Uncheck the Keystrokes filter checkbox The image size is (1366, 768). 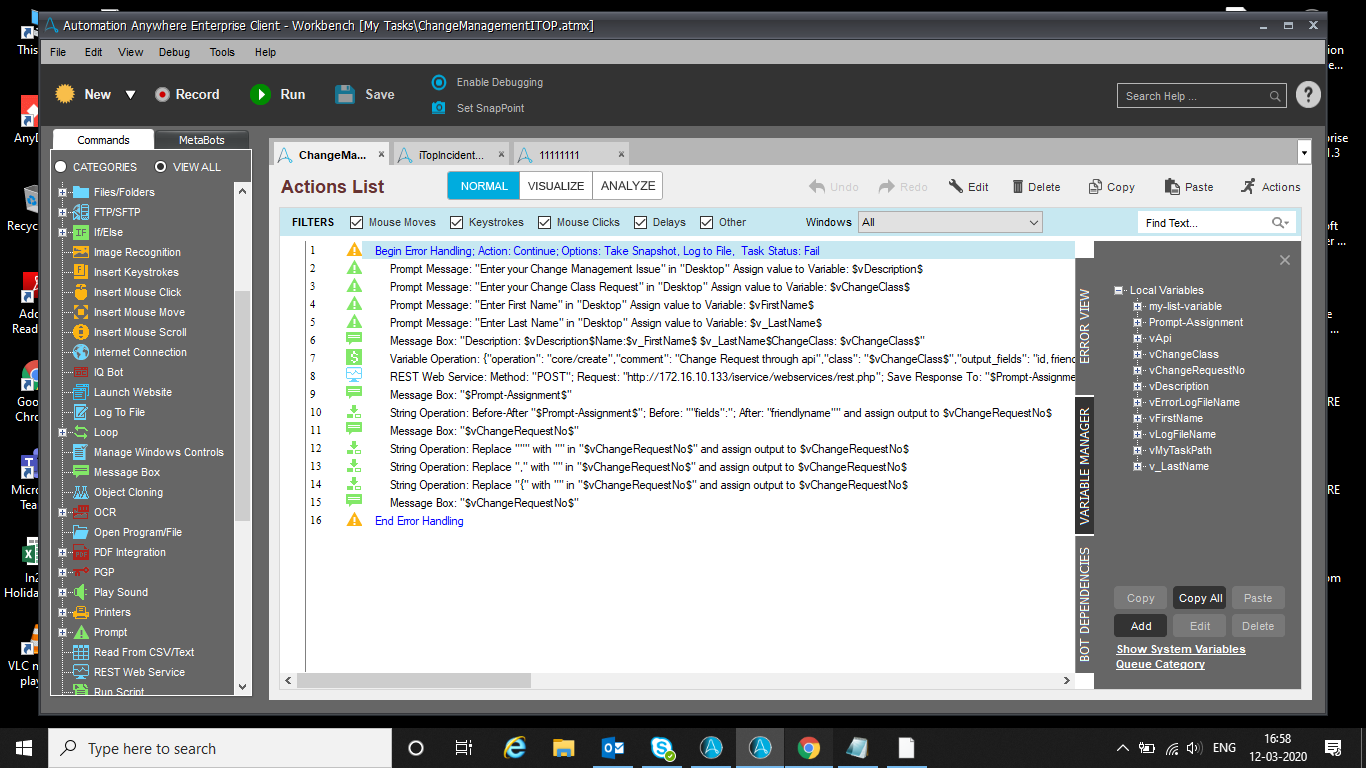point(457,222)
